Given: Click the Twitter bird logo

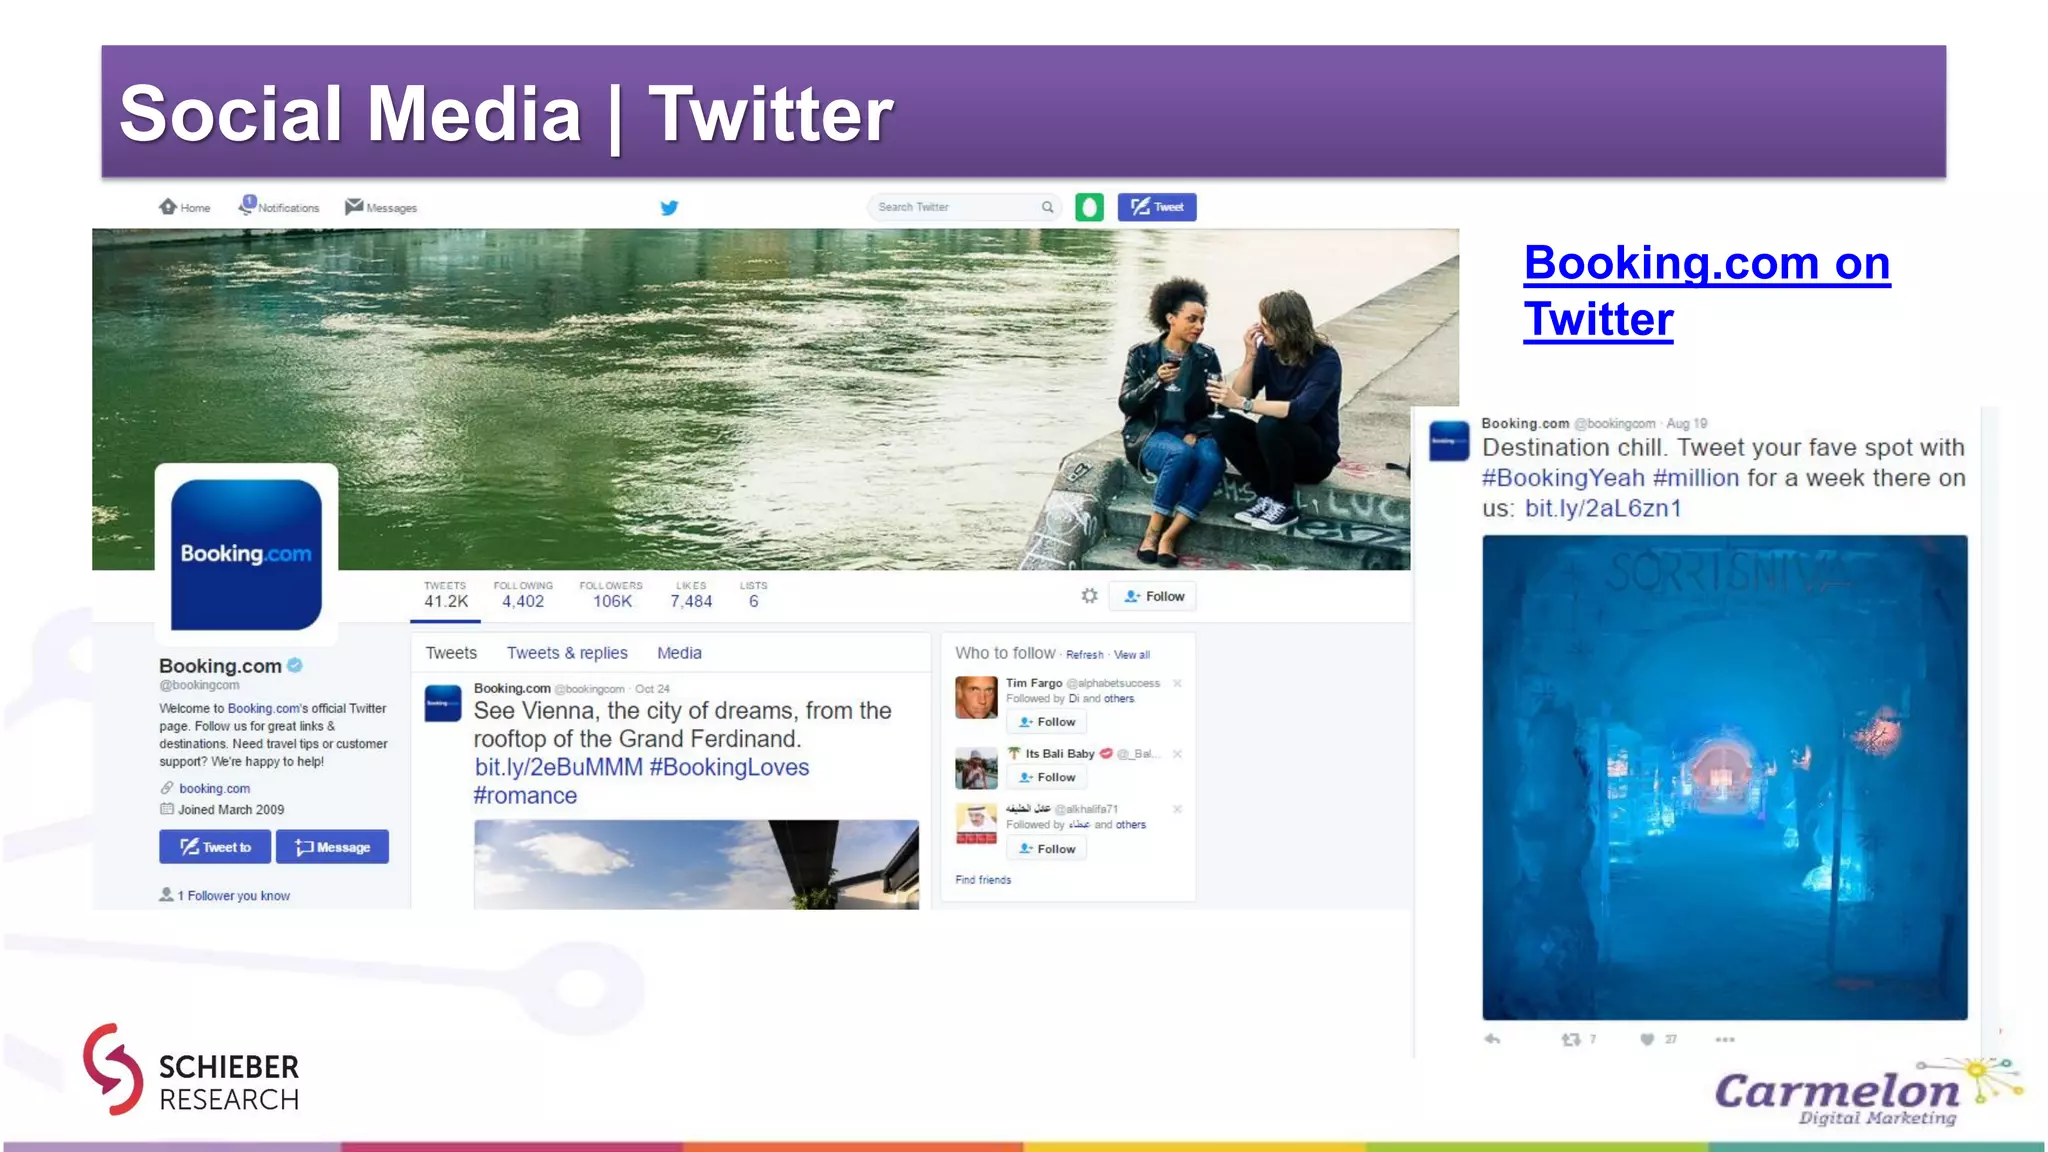Looking at the screenshot, I should pos(669,207).
